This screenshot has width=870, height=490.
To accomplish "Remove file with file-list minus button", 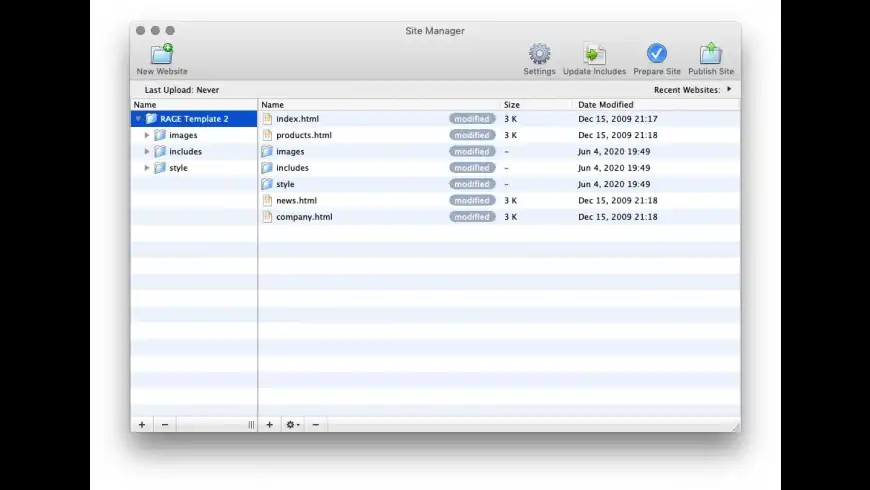I will (316, 425).
